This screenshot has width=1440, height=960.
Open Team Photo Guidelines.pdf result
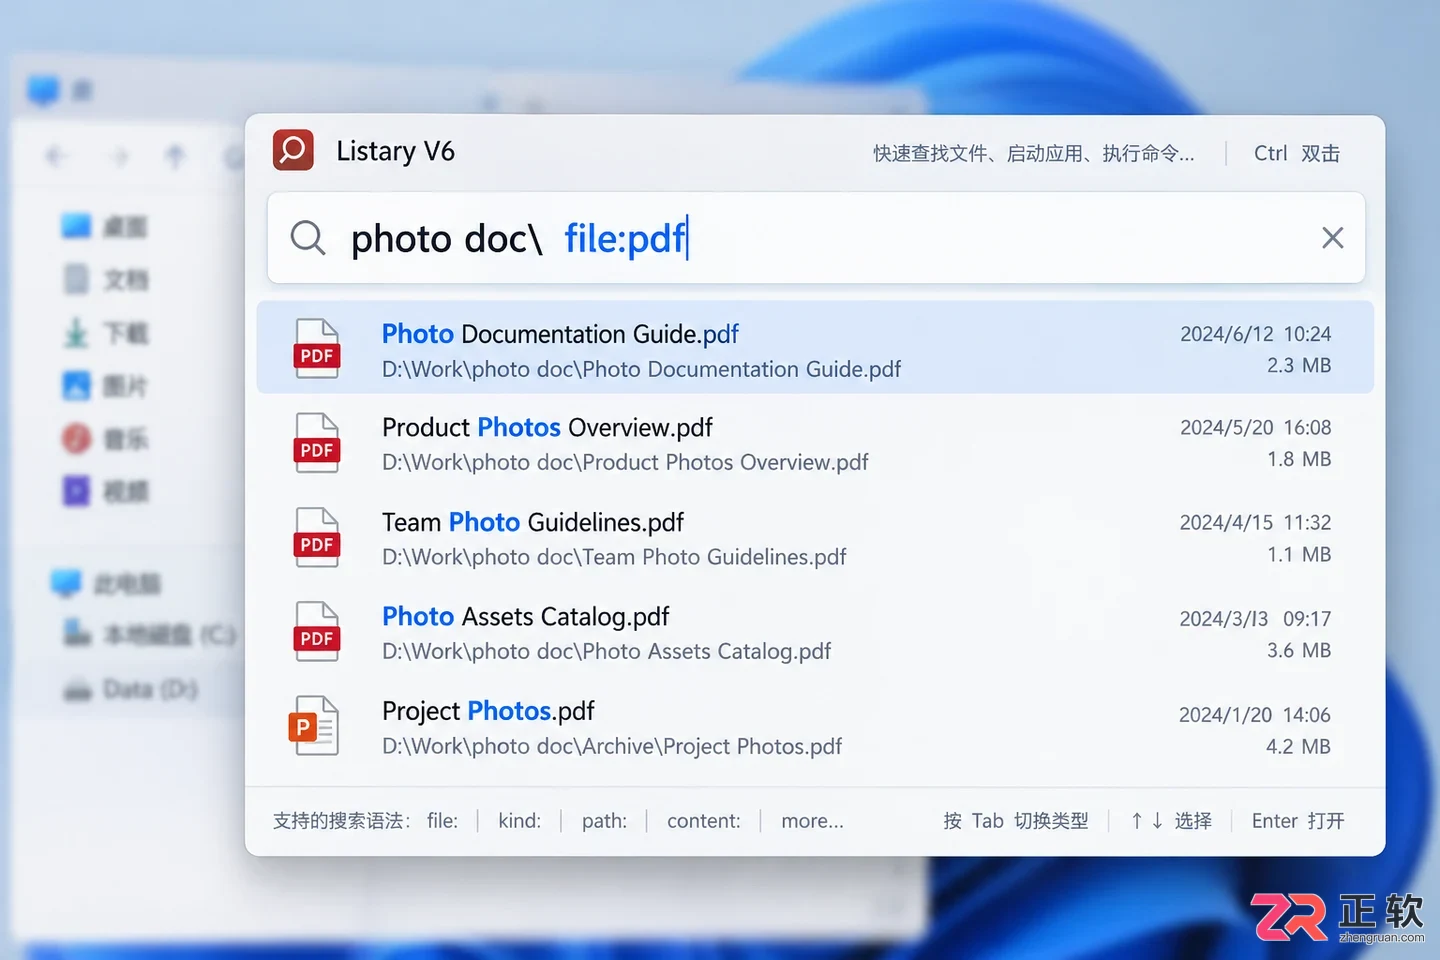815,537
